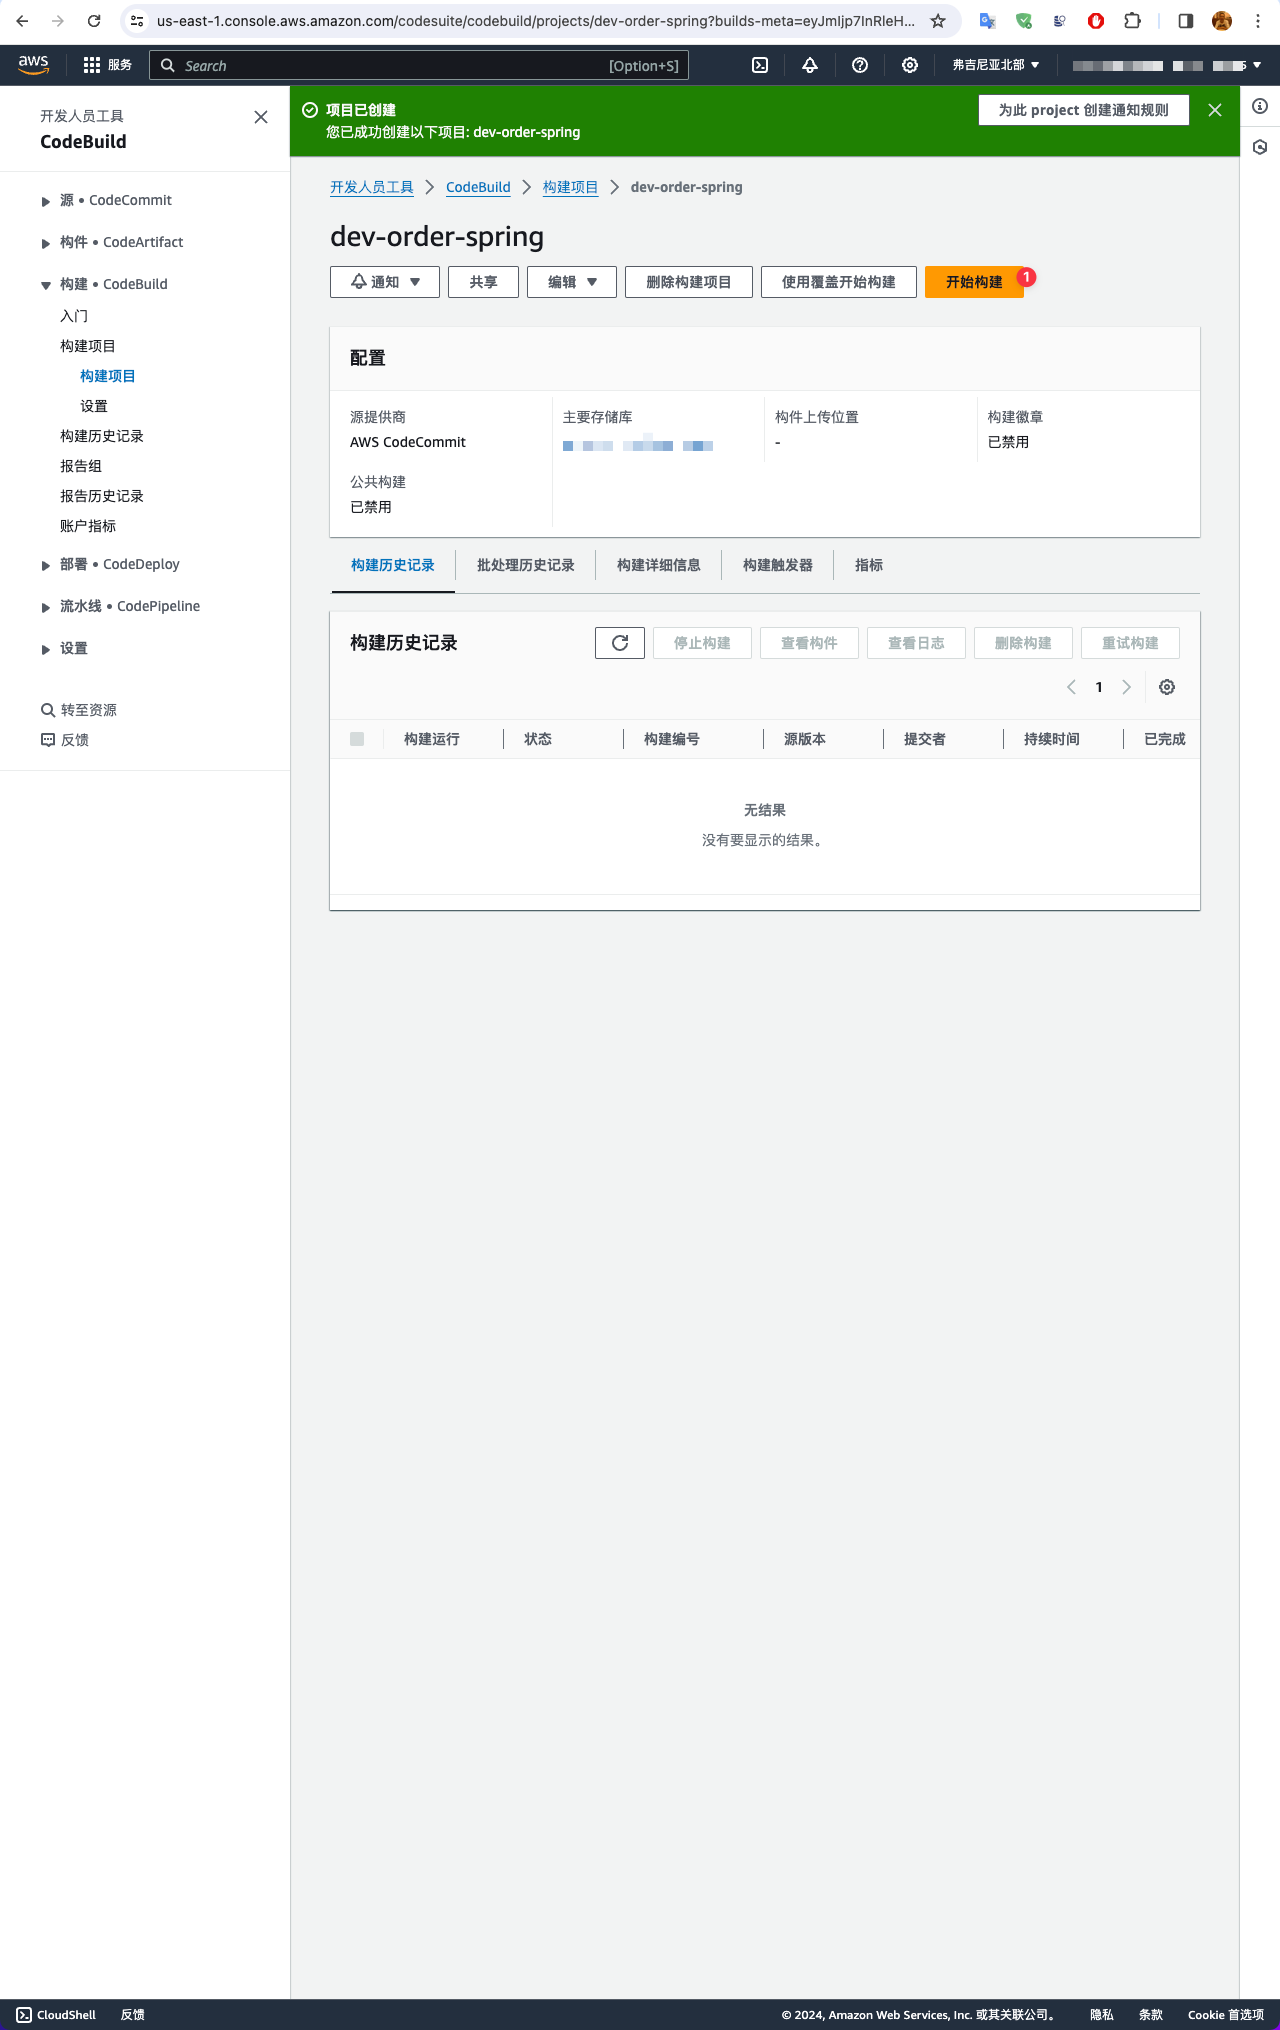The height and width of the screenshot is (2030, 1280).
Task: Click the translate extension icon
Action: [x=987, y=21]
